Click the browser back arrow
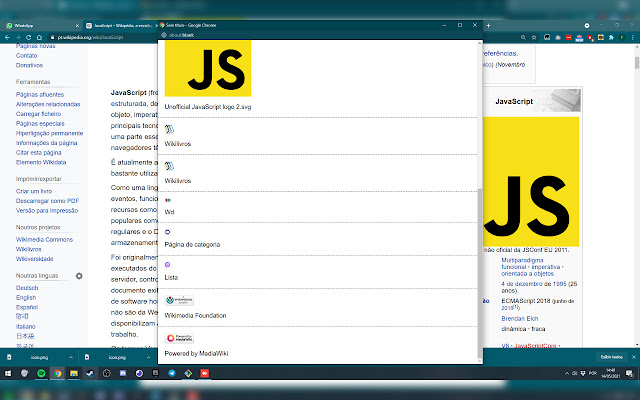The height and width of the screenshot is (400, 640). tap(9, 36)
